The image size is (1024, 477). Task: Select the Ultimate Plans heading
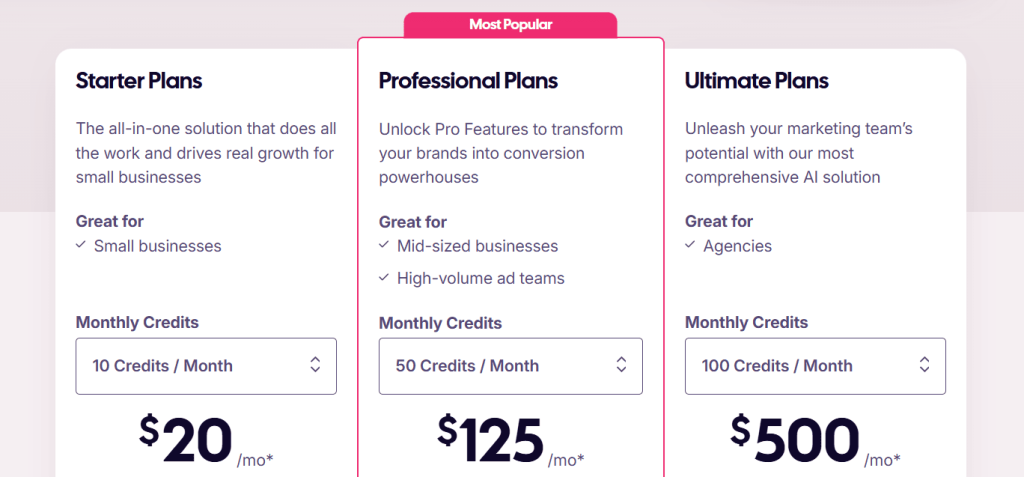pos(756,81)
